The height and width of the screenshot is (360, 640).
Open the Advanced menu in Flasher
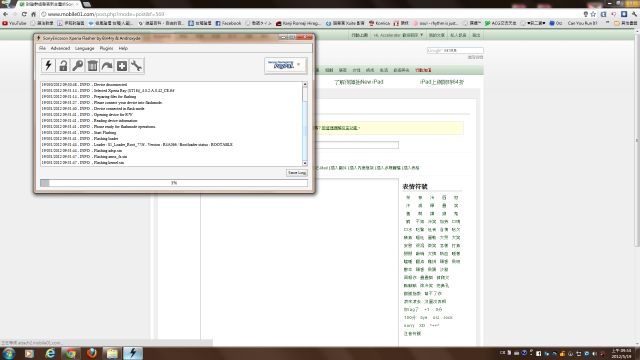click(60, 48)
